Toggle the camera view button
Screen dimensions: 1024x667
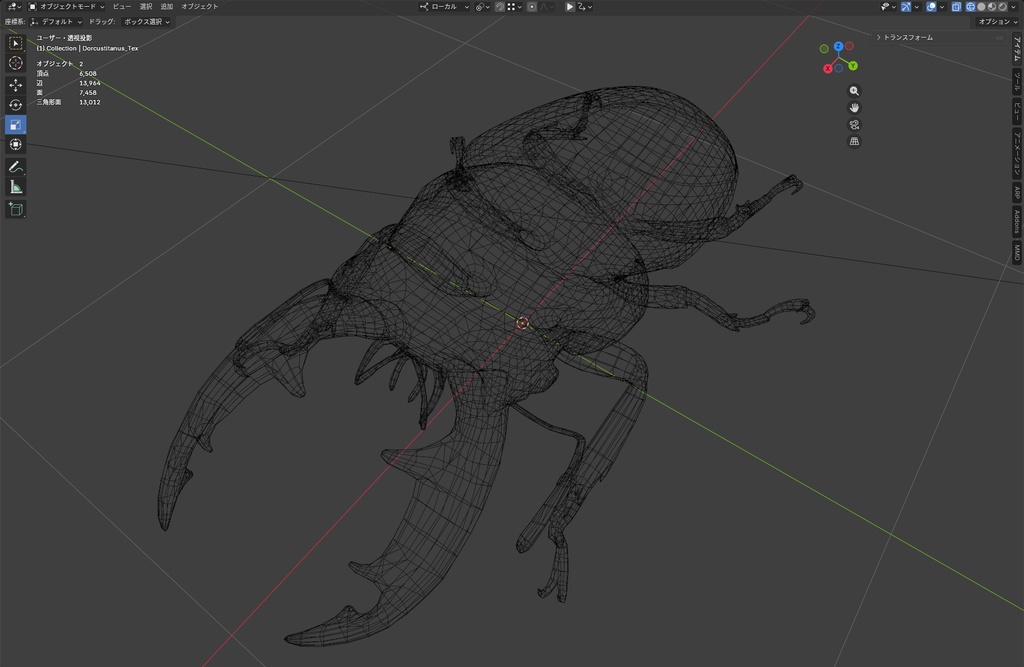pyautogui.click(x=854, y=125)
